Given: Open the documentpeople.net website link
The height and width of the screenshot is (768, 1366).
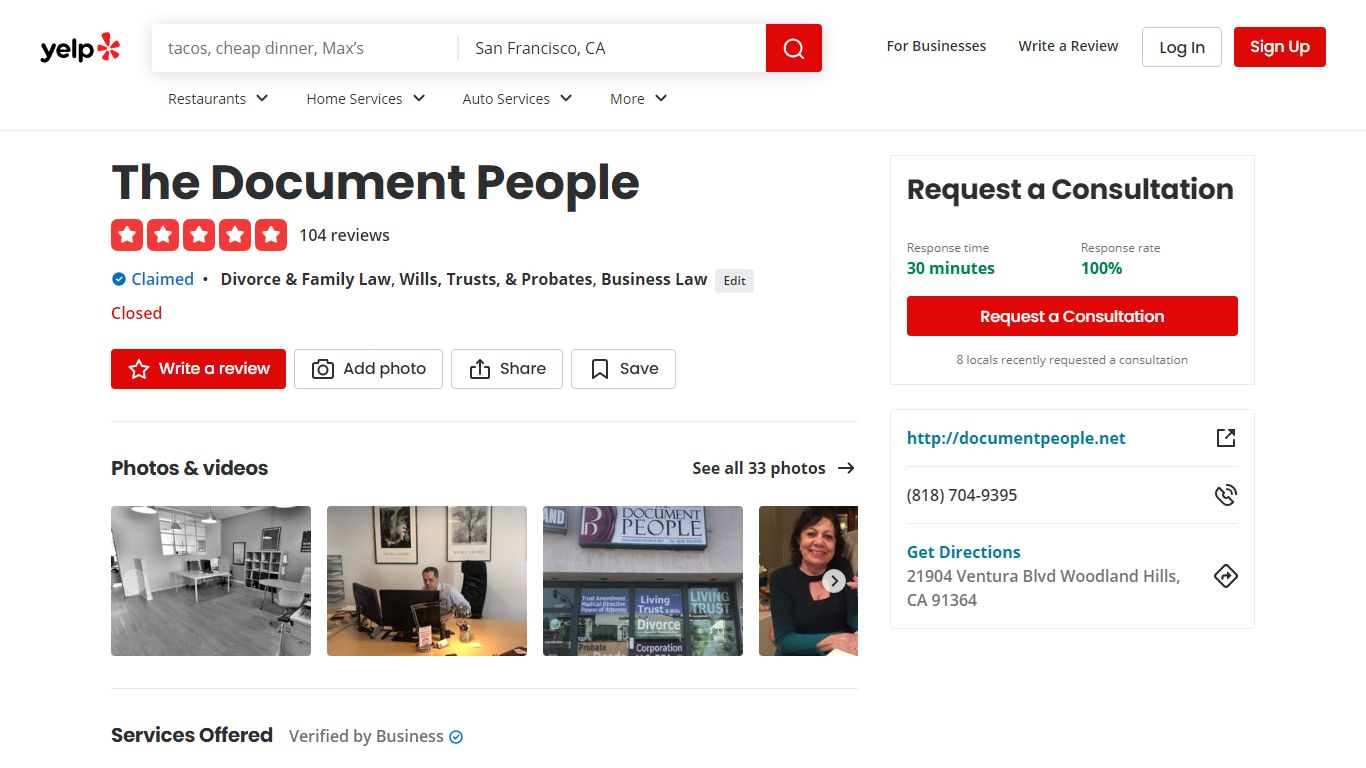Looking at the screenshot, I should [x=1016, y=438].
